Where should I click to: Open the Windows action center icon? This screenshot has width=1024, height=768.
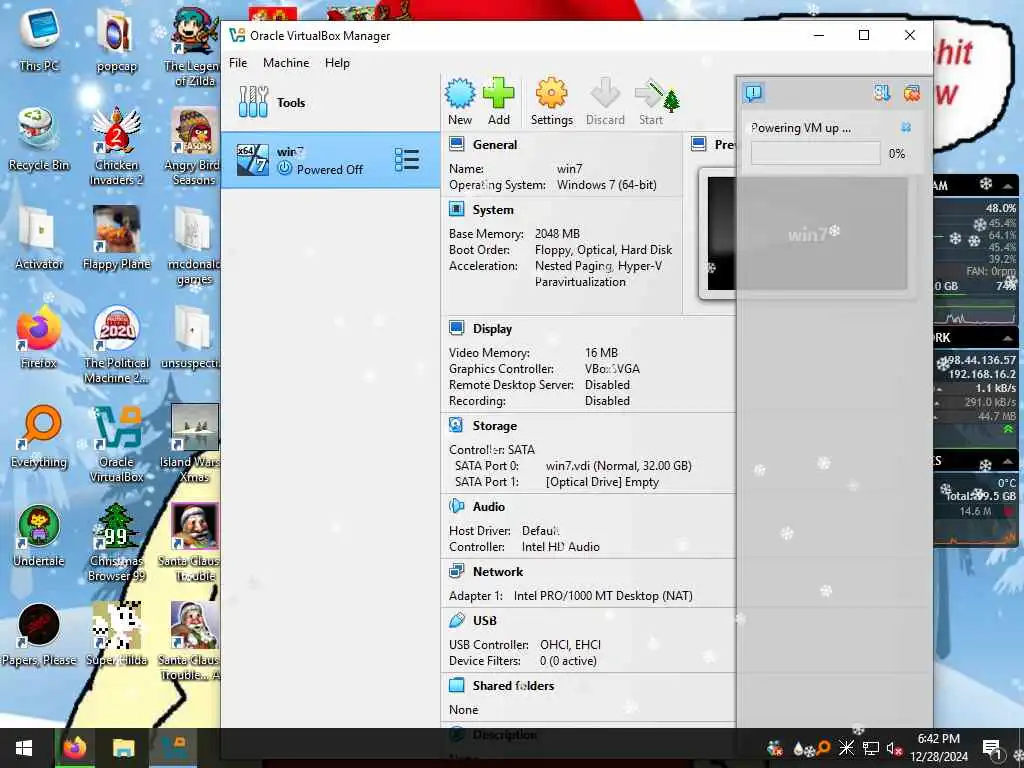tap(993, 748)
